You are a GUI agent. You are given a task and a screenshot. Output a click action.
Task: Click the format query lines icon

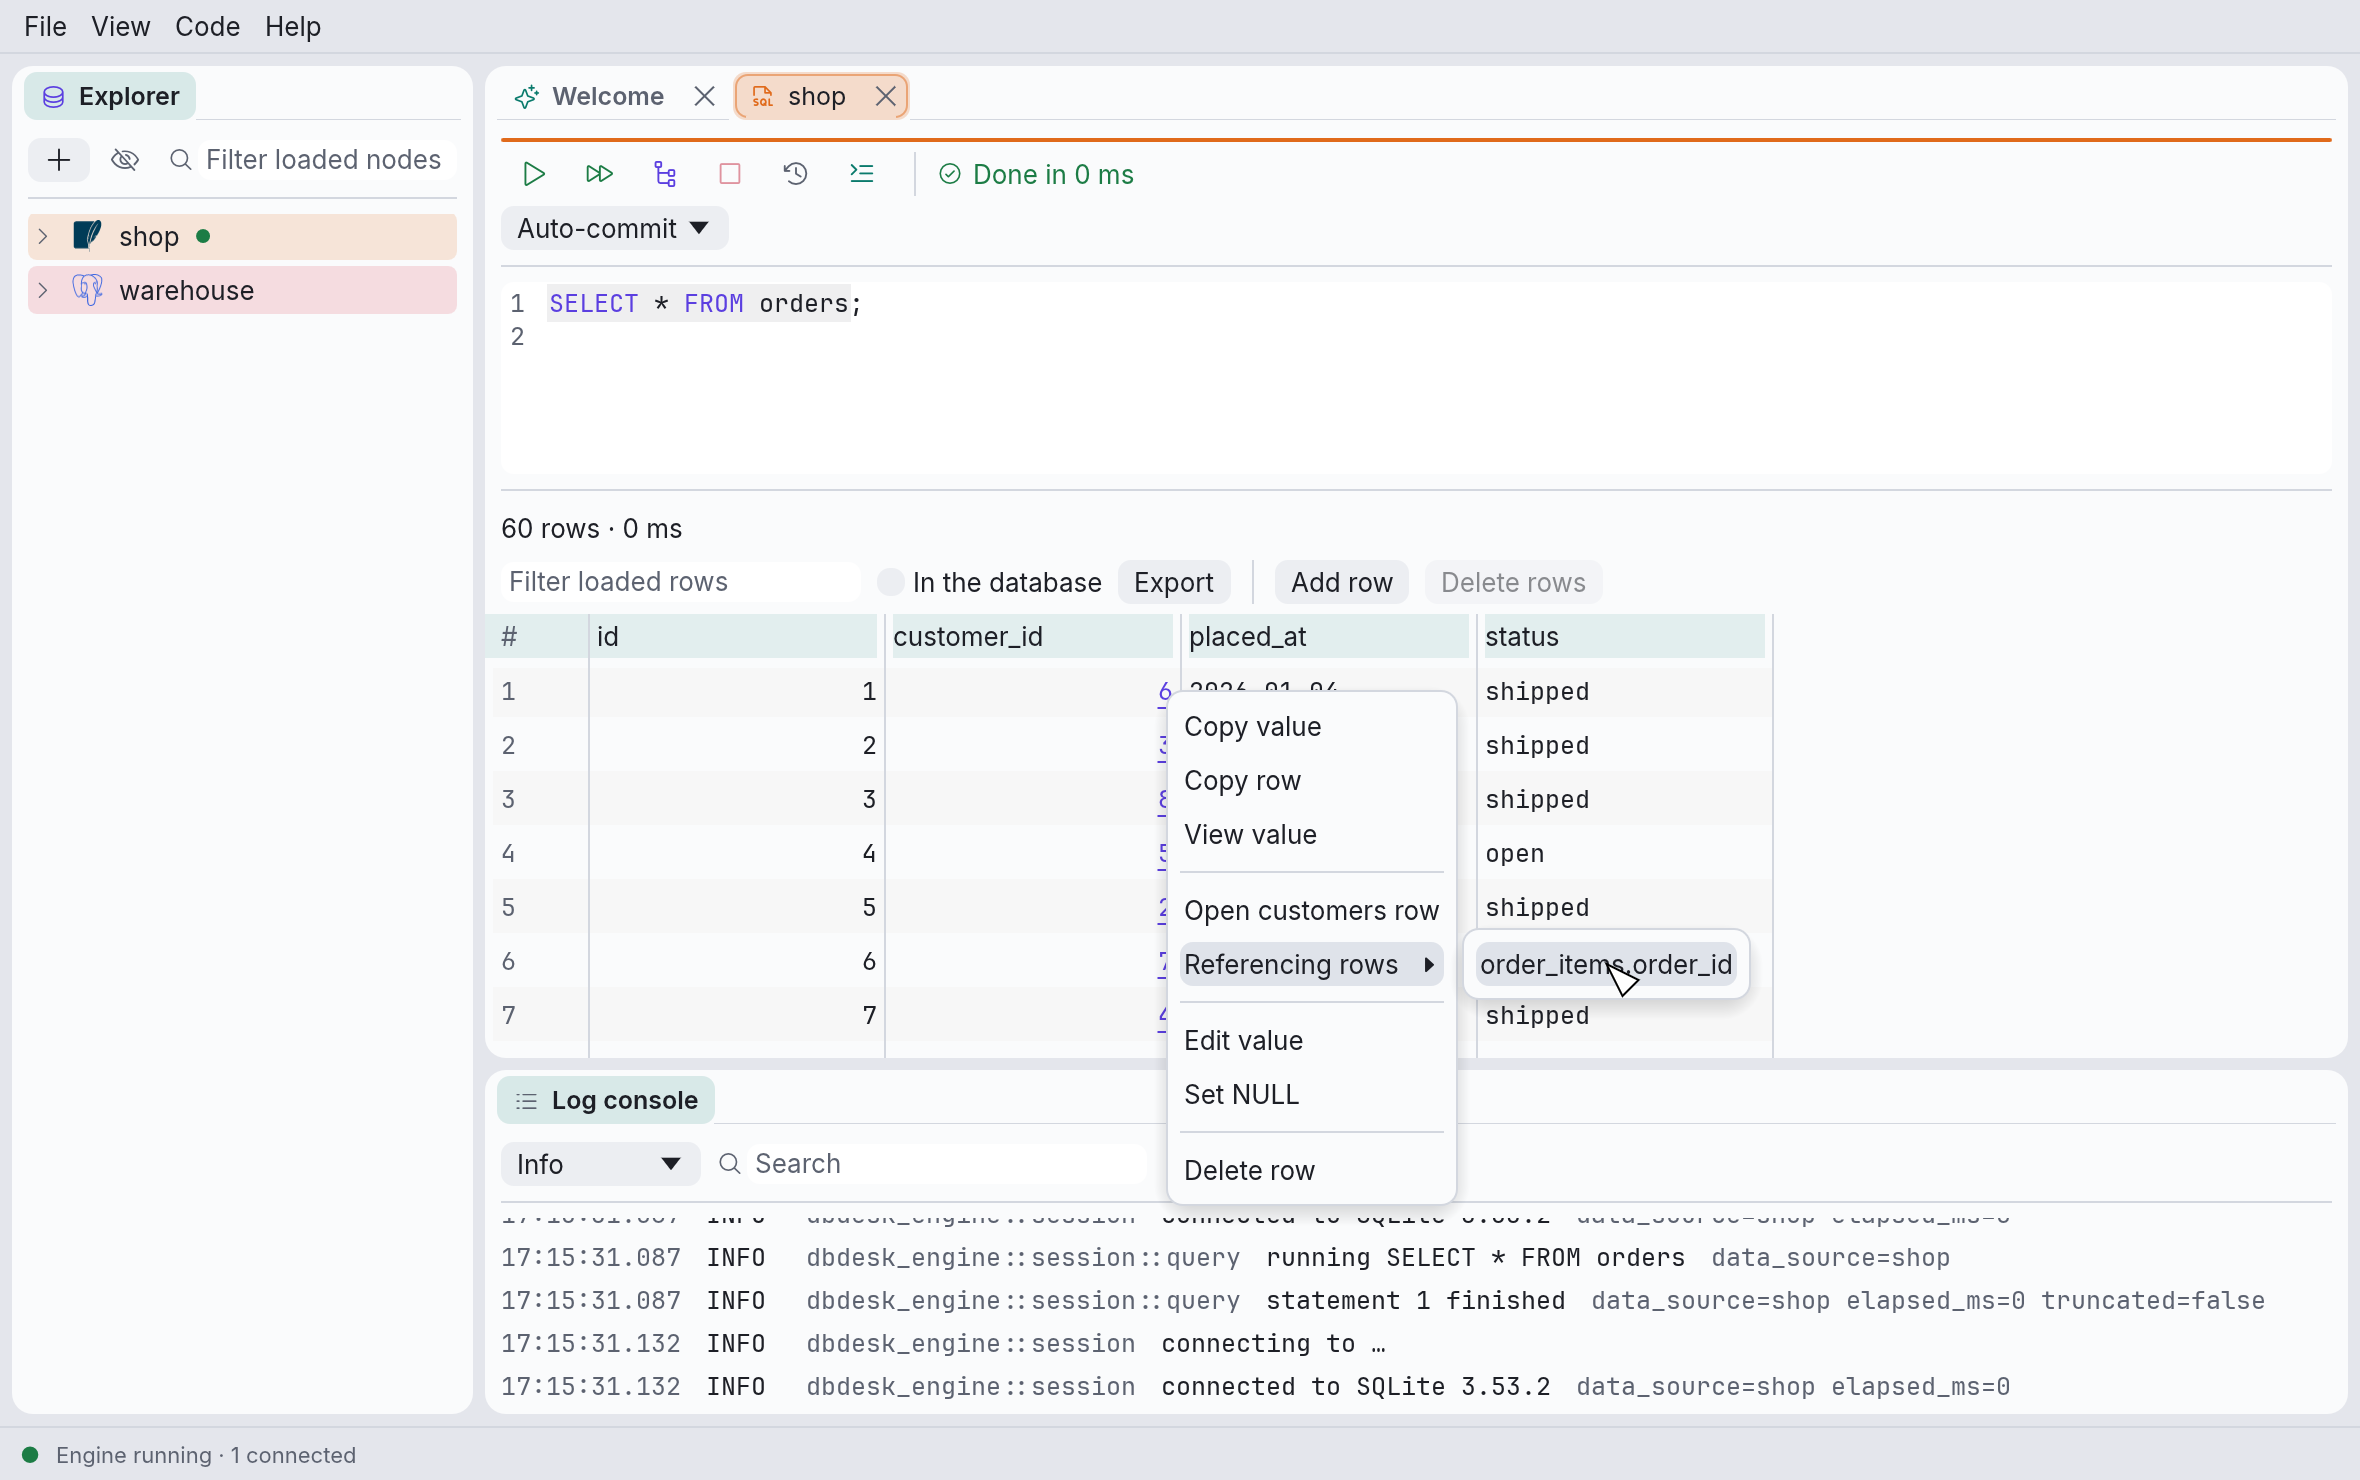tap(861, 174)
